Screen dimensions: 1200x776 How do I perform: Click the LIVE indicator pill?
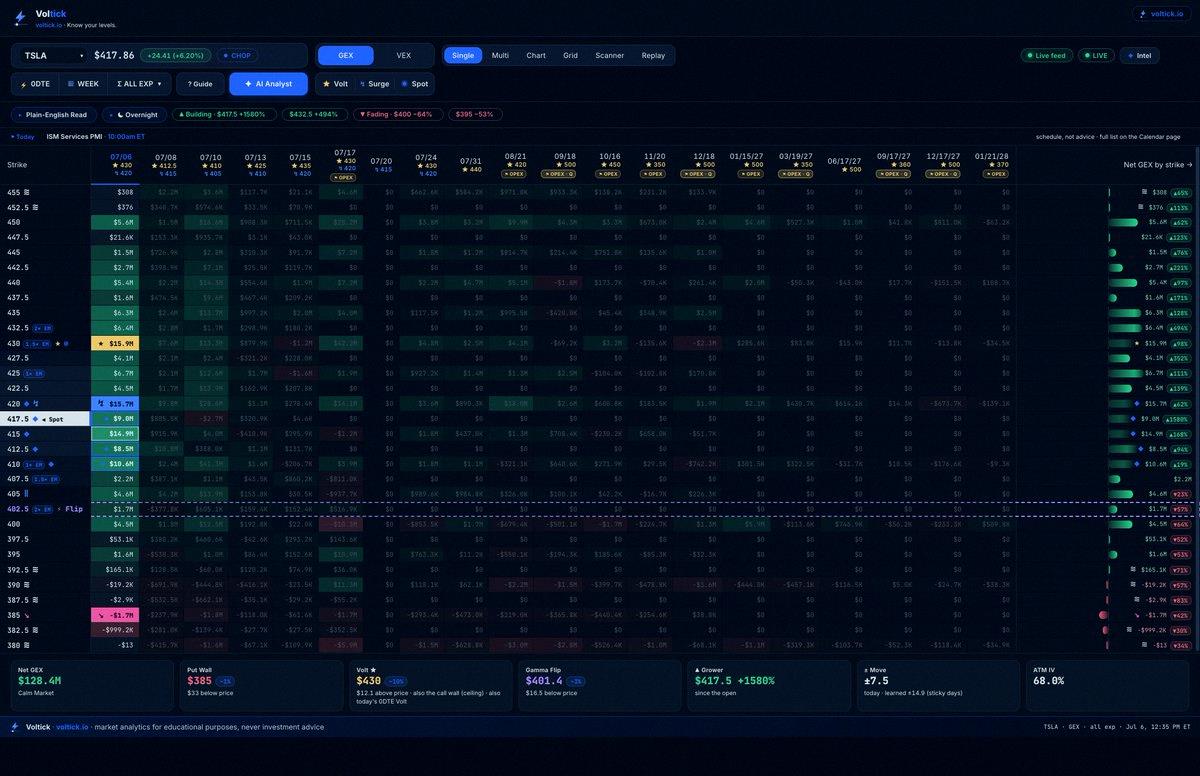tap(1096, 56)
